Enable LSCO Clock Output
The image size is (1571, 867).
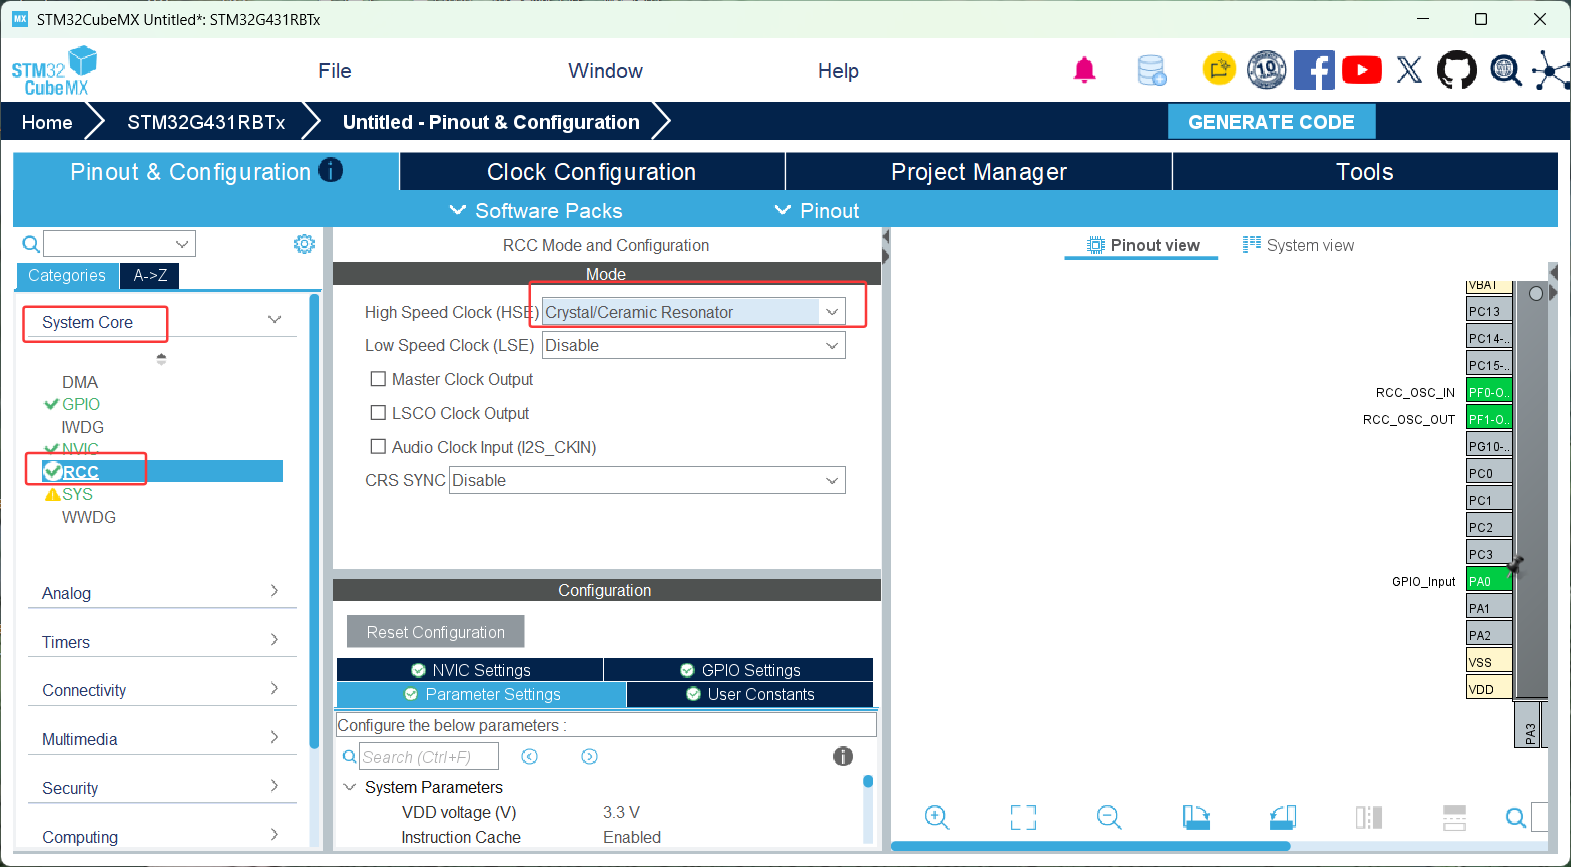point(378,413)
